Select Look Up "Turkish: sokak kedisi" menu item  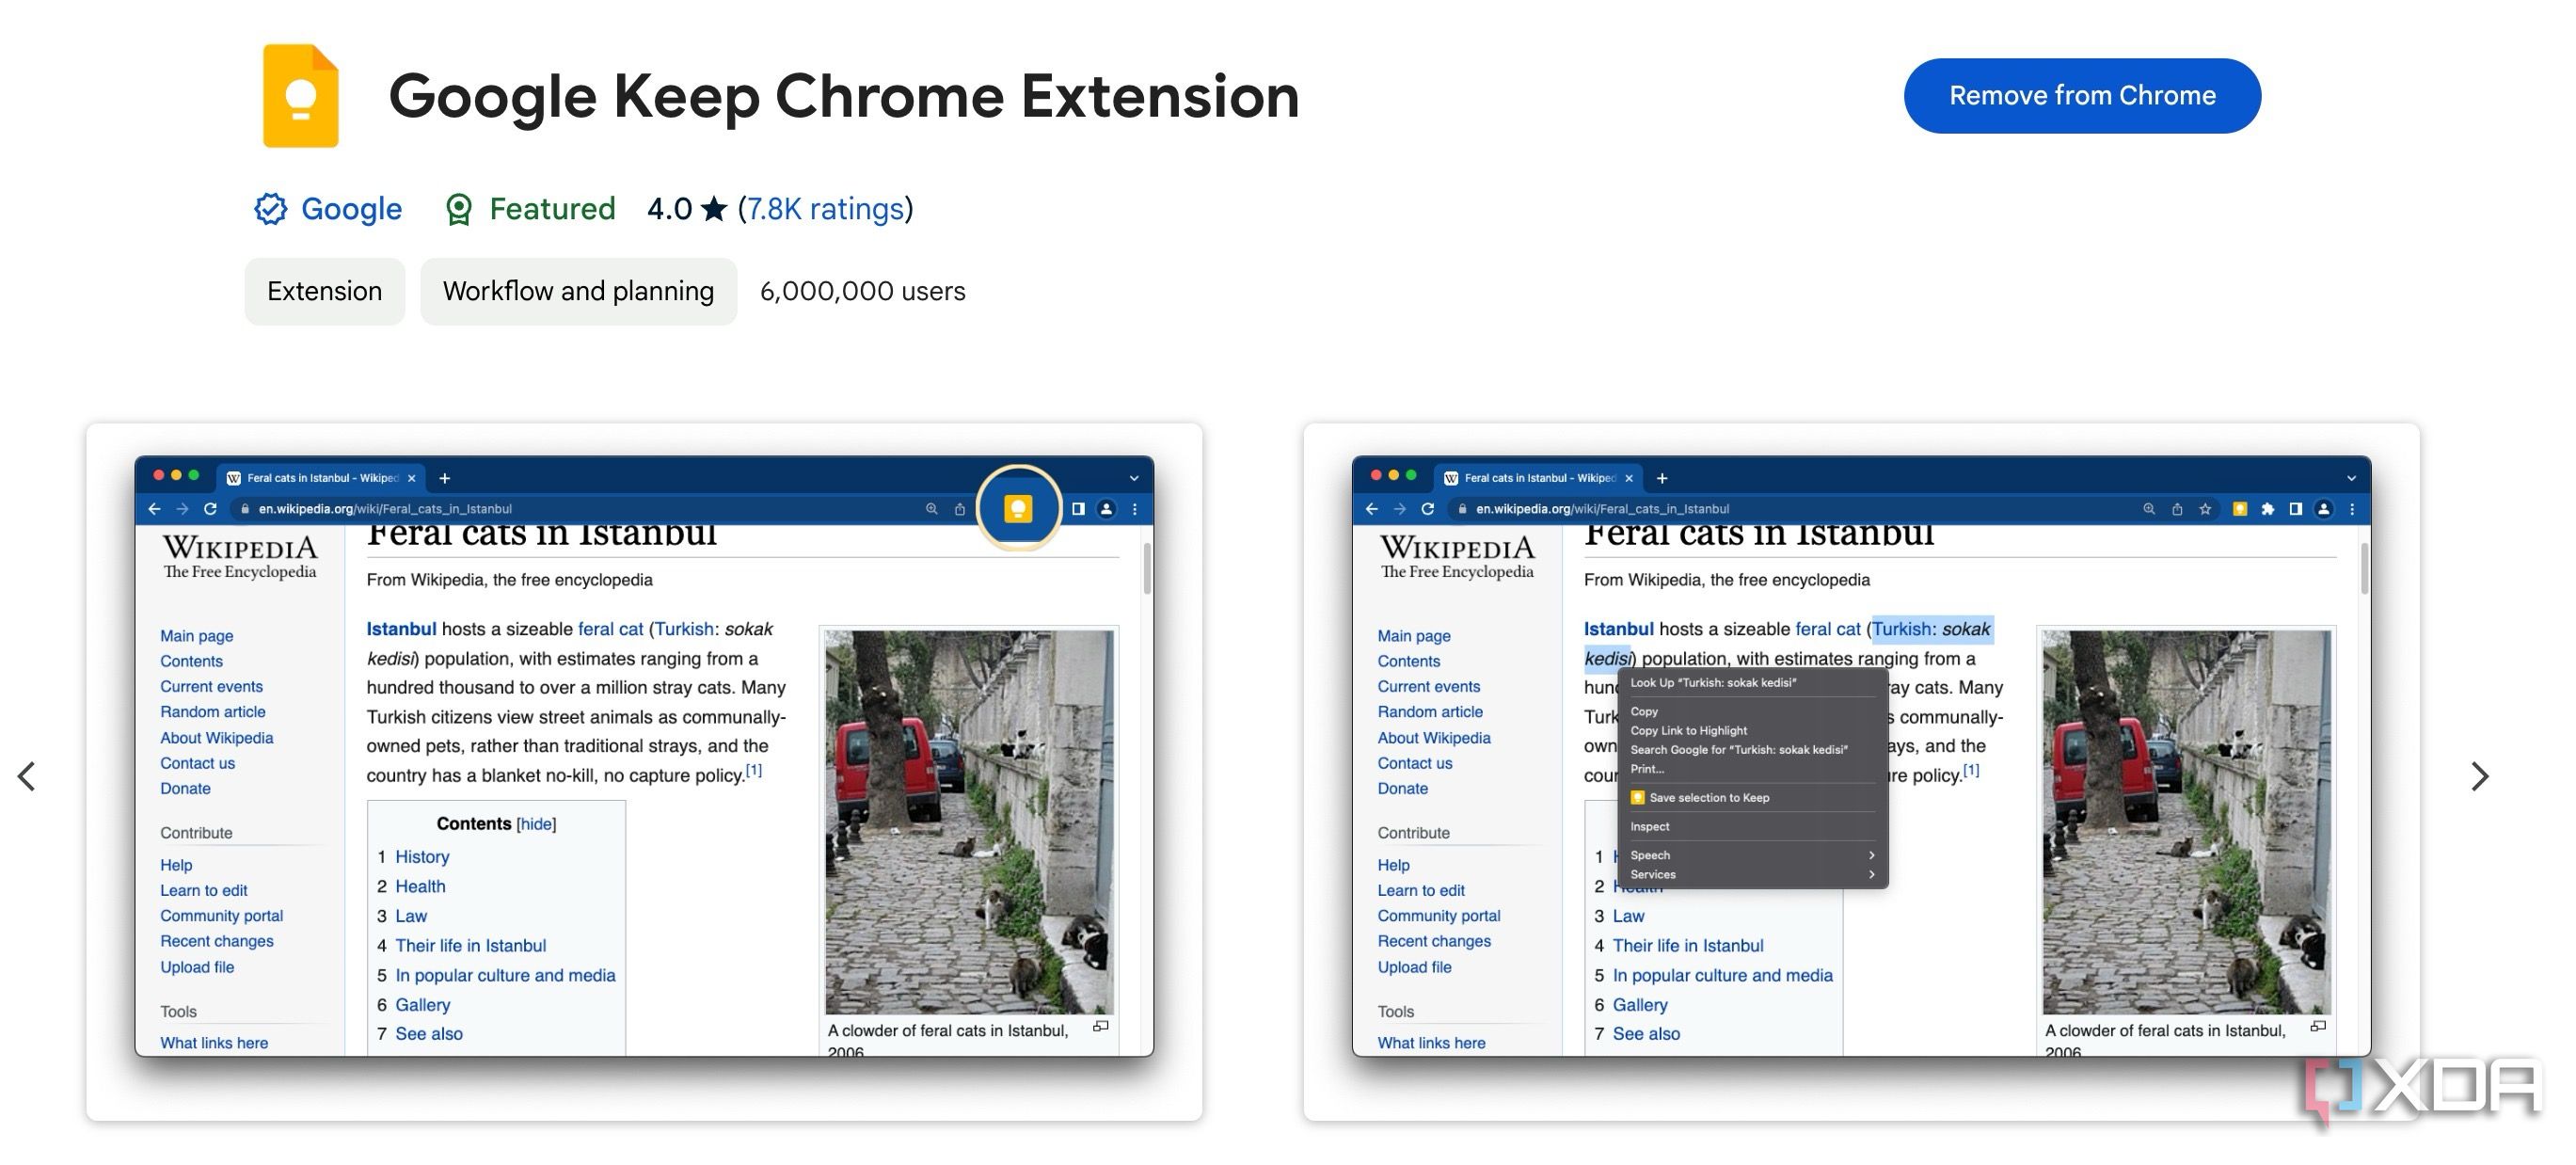(1752, 683)
